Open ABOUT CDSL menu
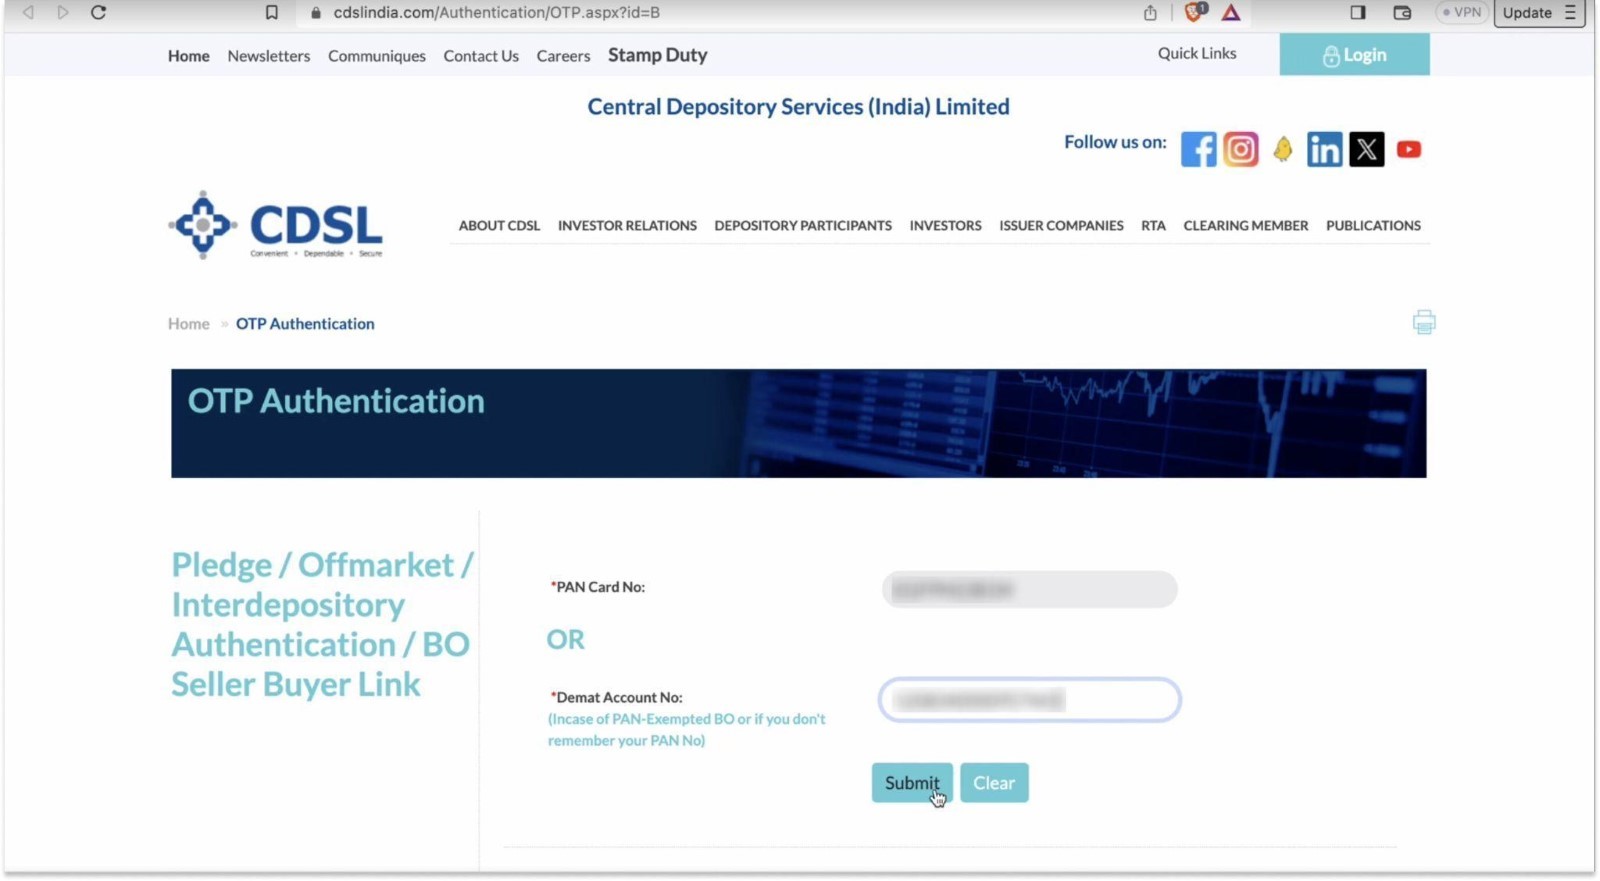The height and width of the screenshot is (881, 1600). (x=499, y=226)
